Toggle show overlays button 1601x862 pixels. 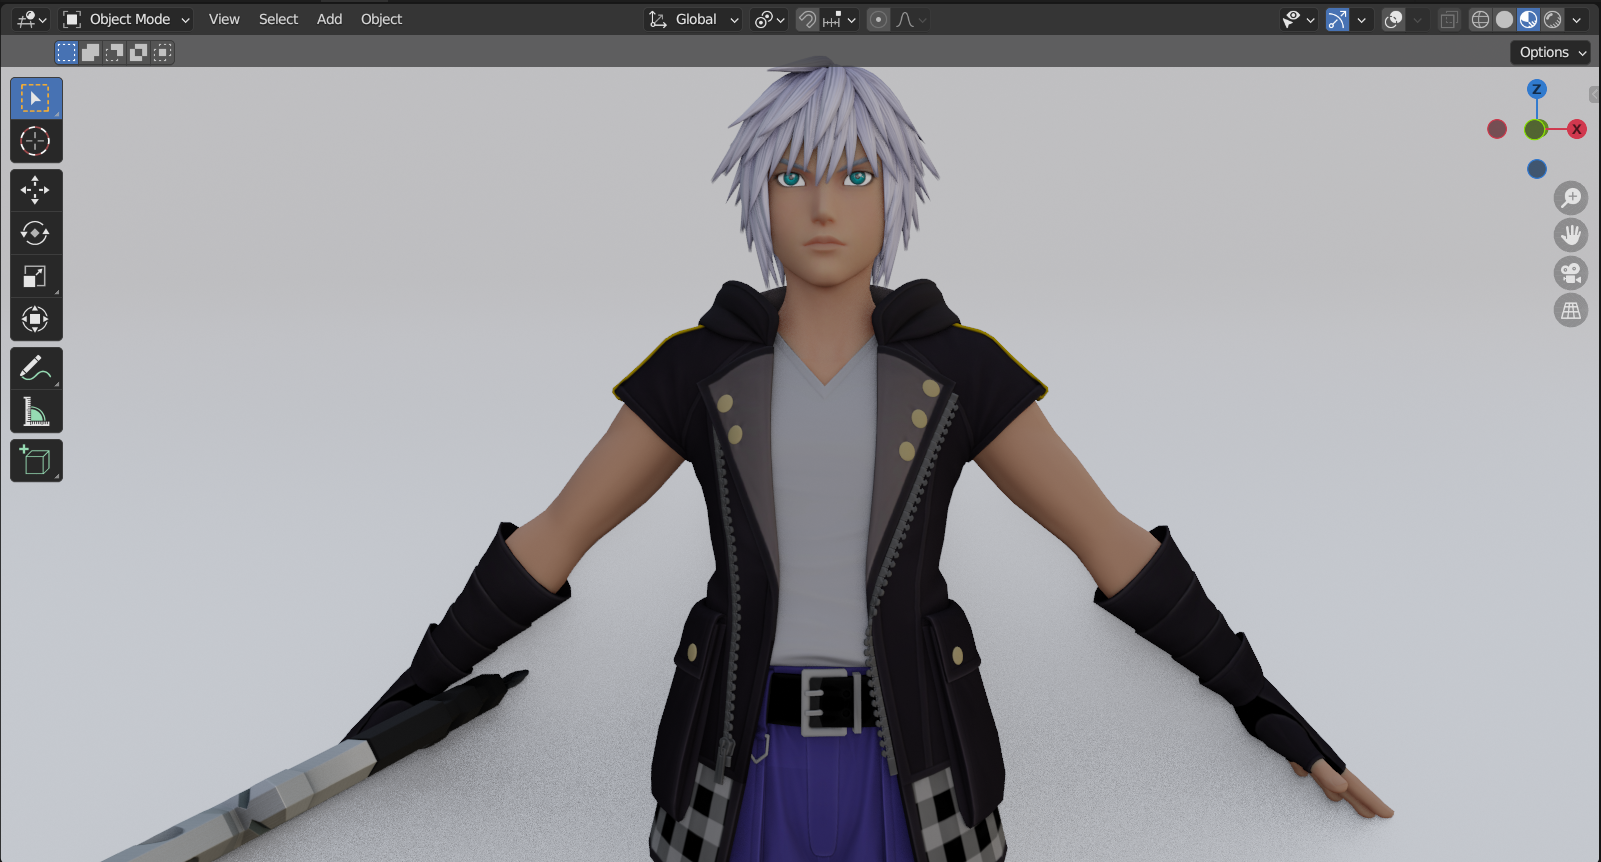1393,19
